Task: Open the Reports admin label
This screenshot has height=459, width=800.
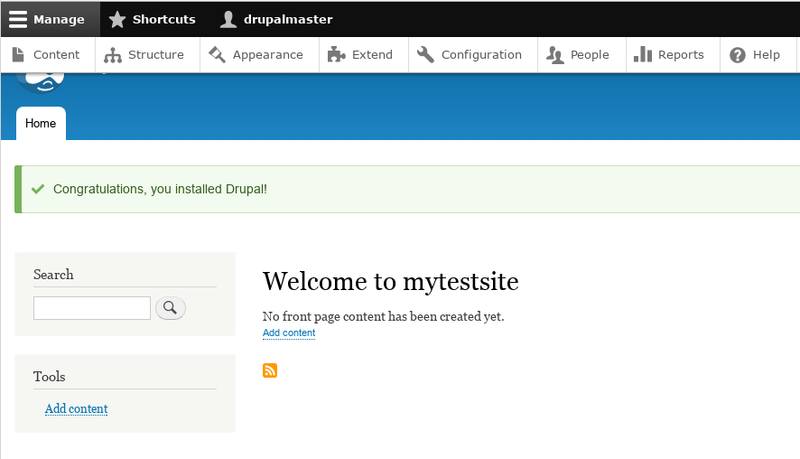Action: coord(681,55)
